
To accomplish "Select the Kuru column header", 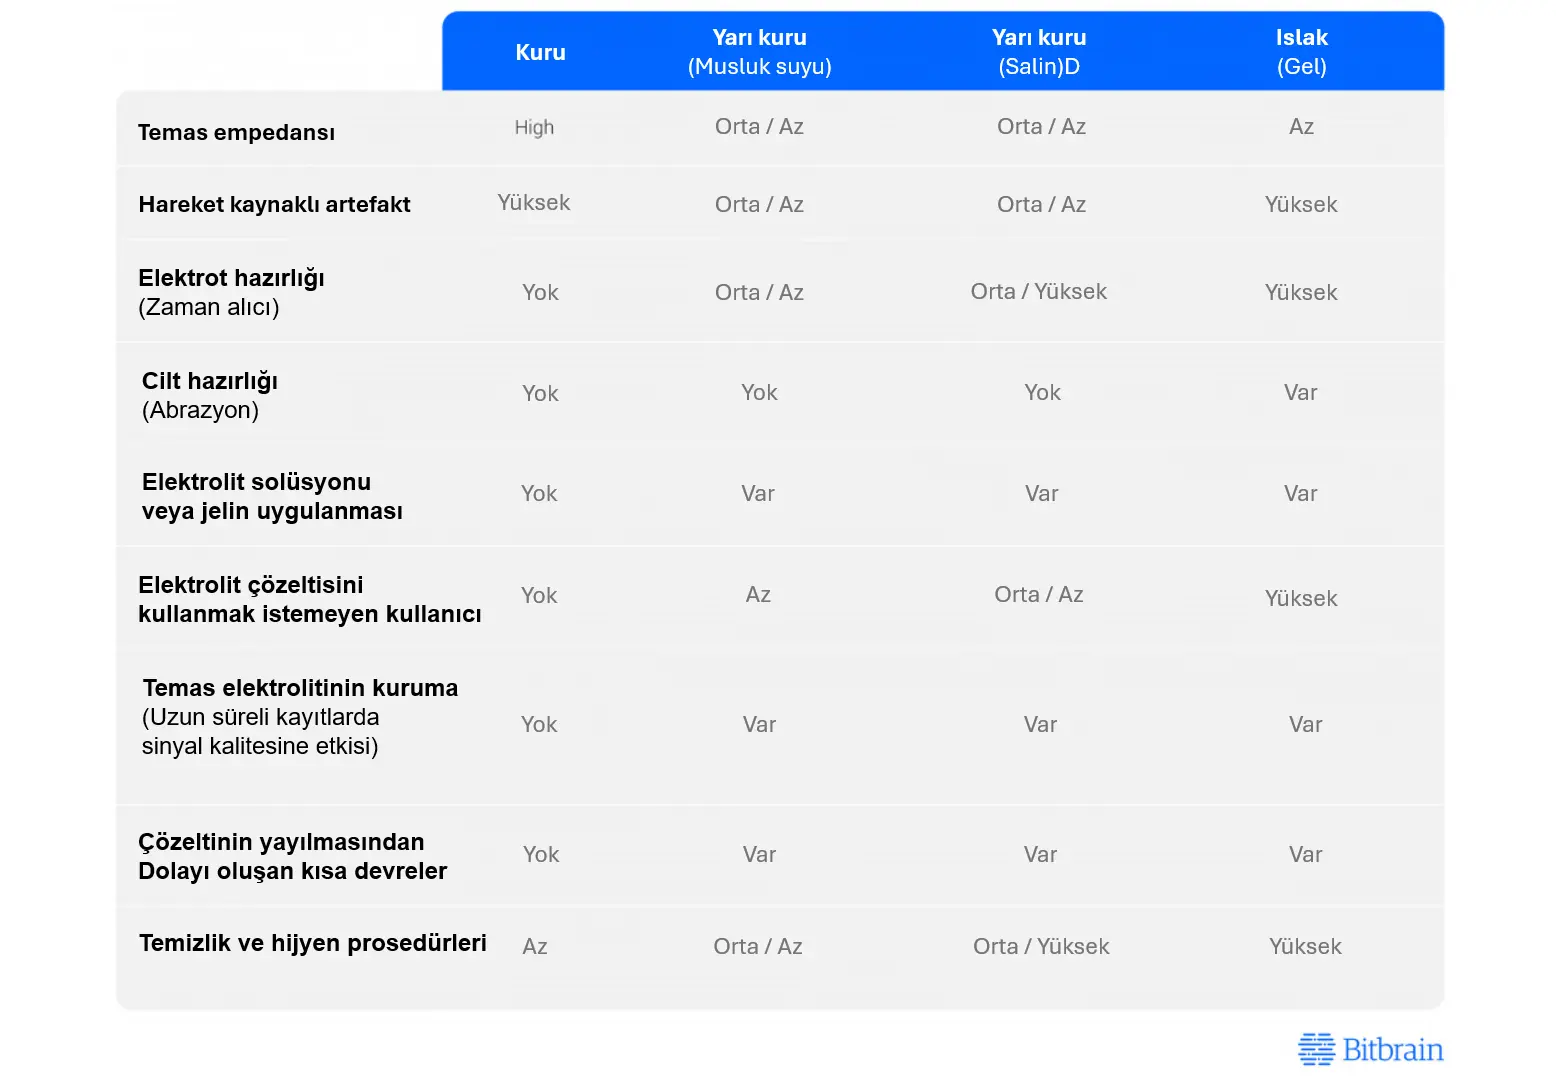I will (540, 52).
